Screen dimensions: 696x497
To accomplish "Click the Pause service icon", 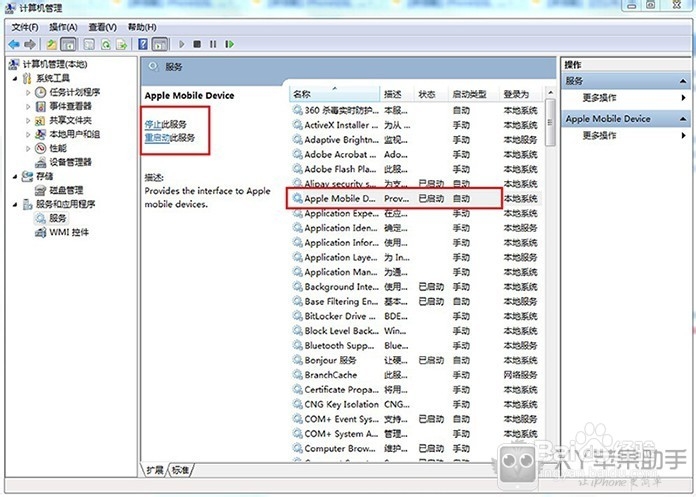I will point(213,44).
